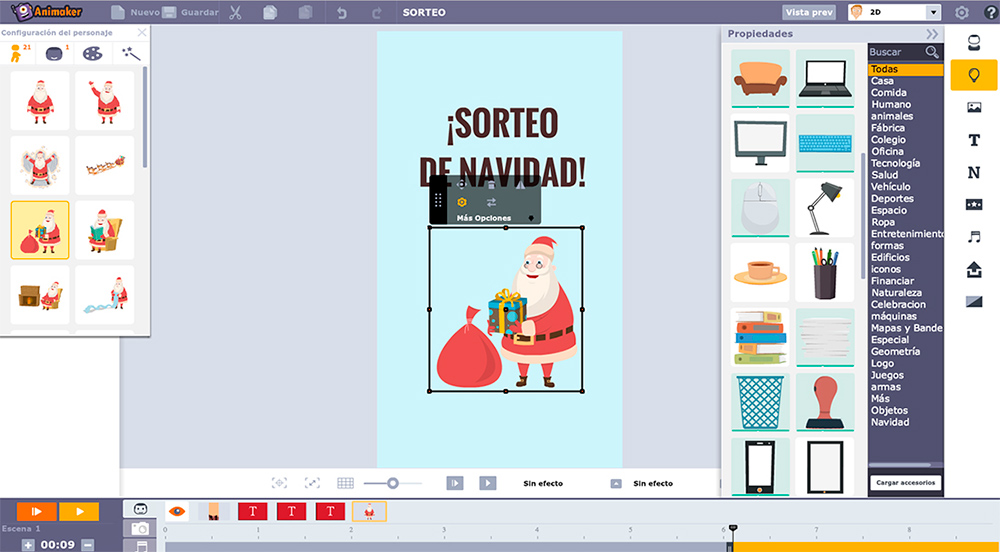
Task: Pick the wastebasket prop thumbnail
Action: [x=760, y=402]
